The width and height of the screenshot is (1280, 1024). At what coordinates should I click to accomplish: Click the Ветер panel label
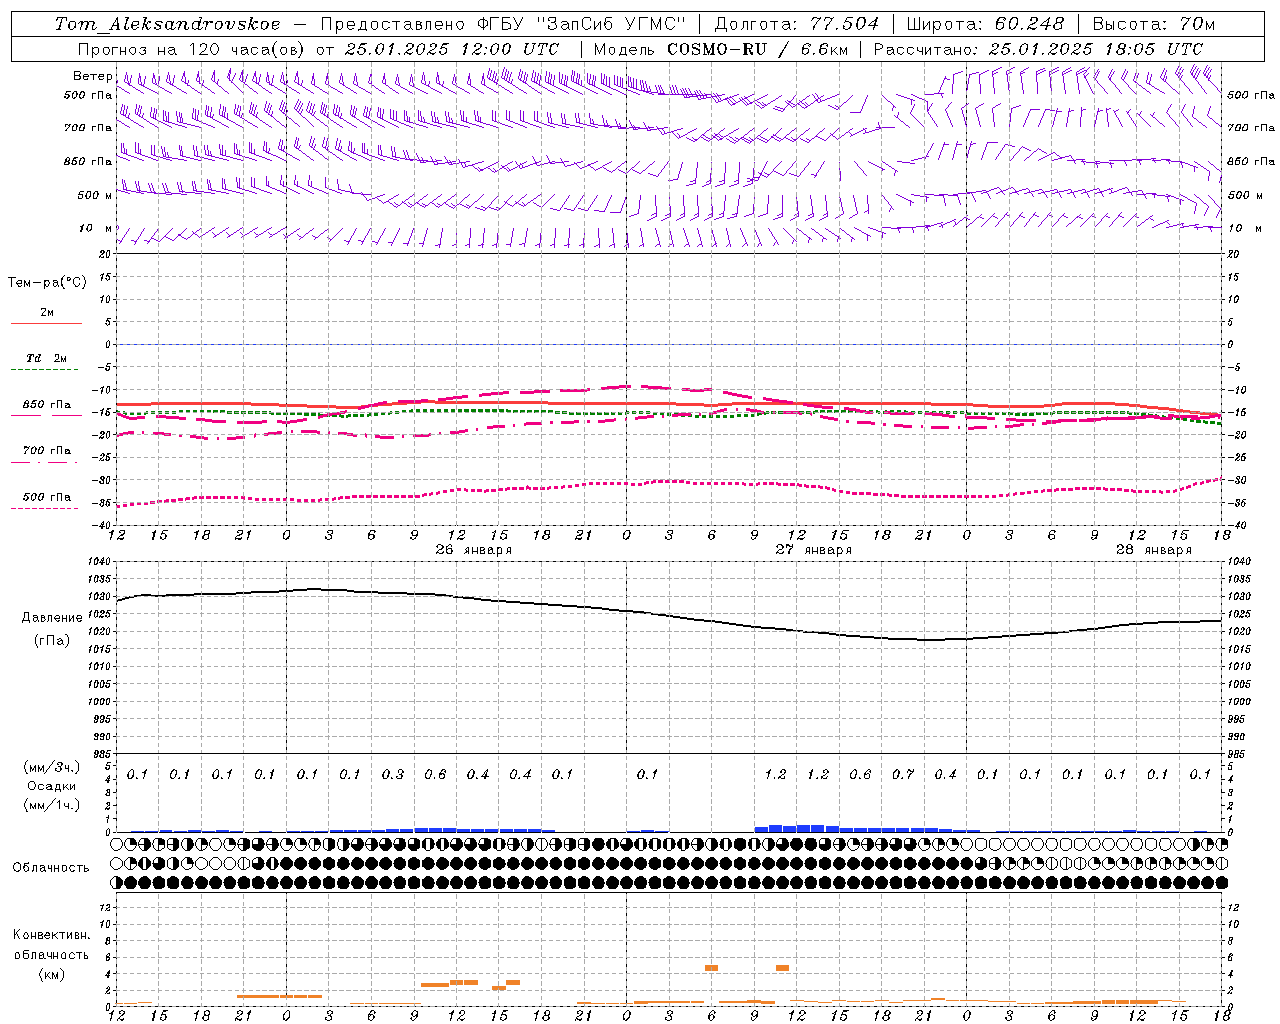92,76
